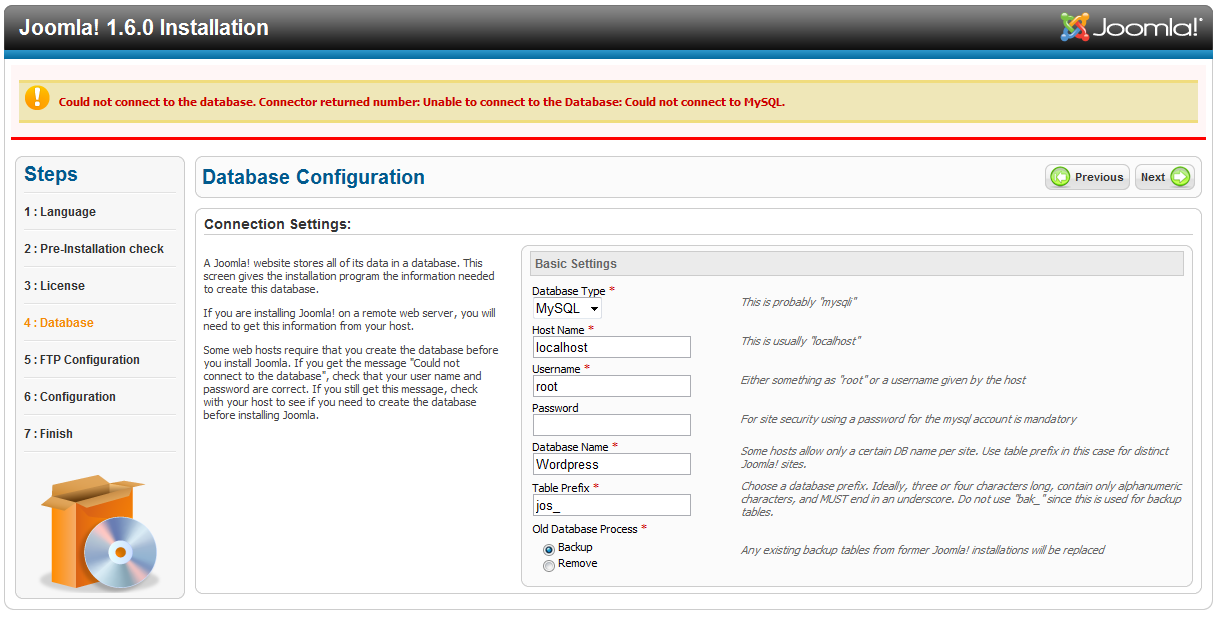Click in the Host Name field
The image size is (1219, 617).
[x=611, y=347]
